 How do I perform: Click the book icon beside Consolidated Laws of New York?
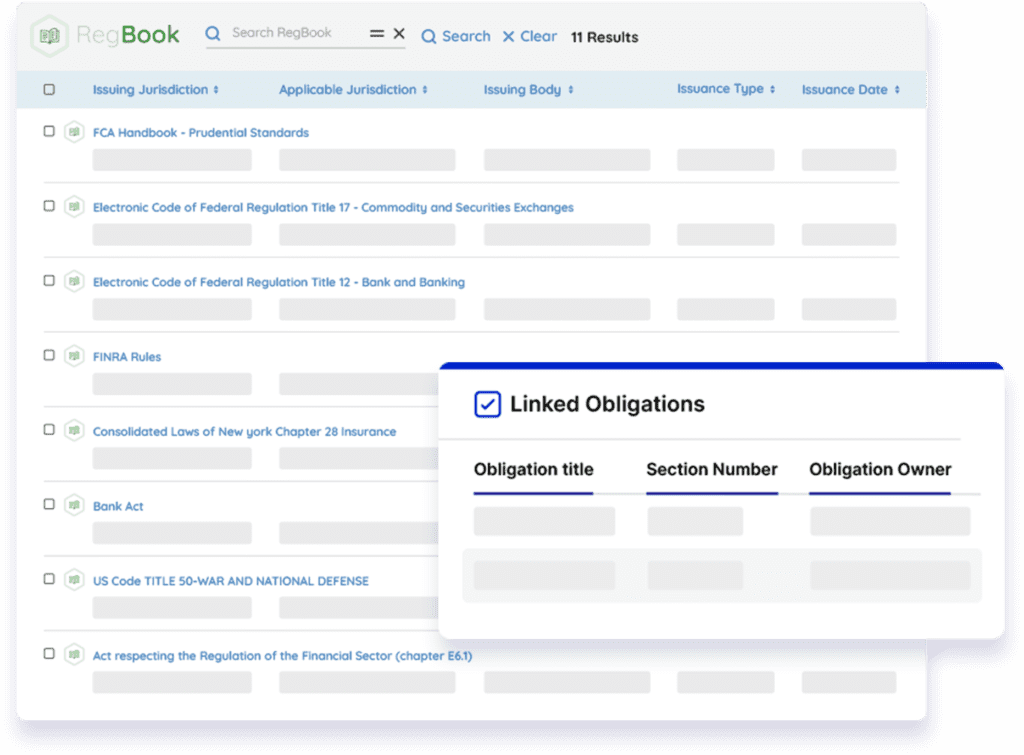74,430
